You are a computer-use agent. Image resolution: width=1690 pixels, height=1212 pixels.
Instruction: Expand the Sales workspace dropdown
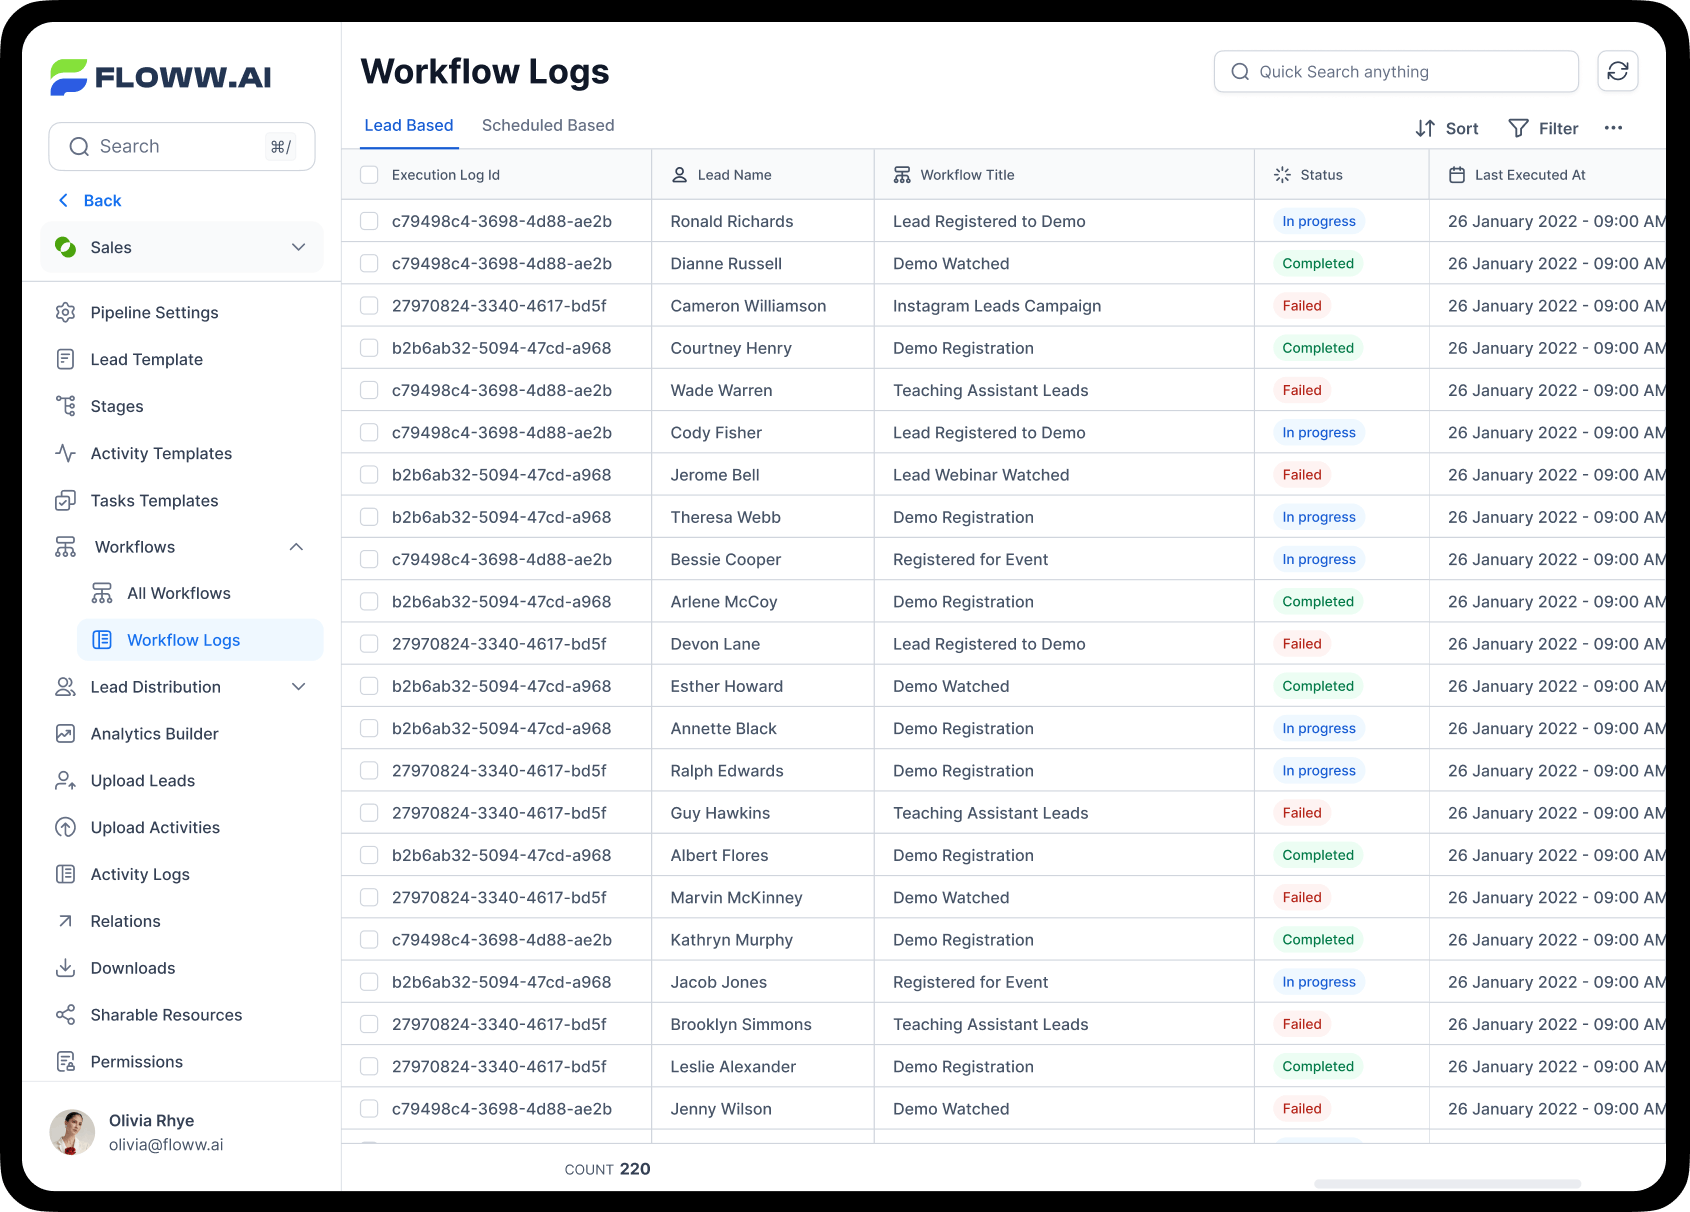(x=298, y=247)
